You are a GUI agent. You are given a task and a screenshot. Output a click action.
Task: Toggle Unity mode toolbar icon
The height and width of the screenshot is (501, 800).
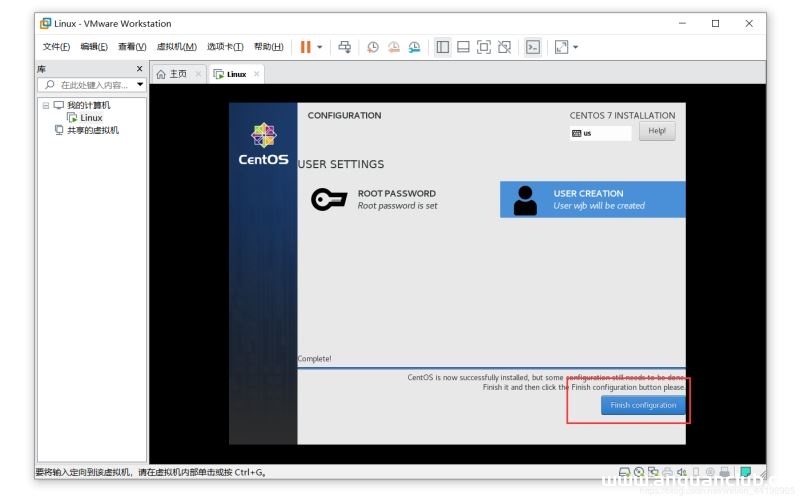click(505, 47)
